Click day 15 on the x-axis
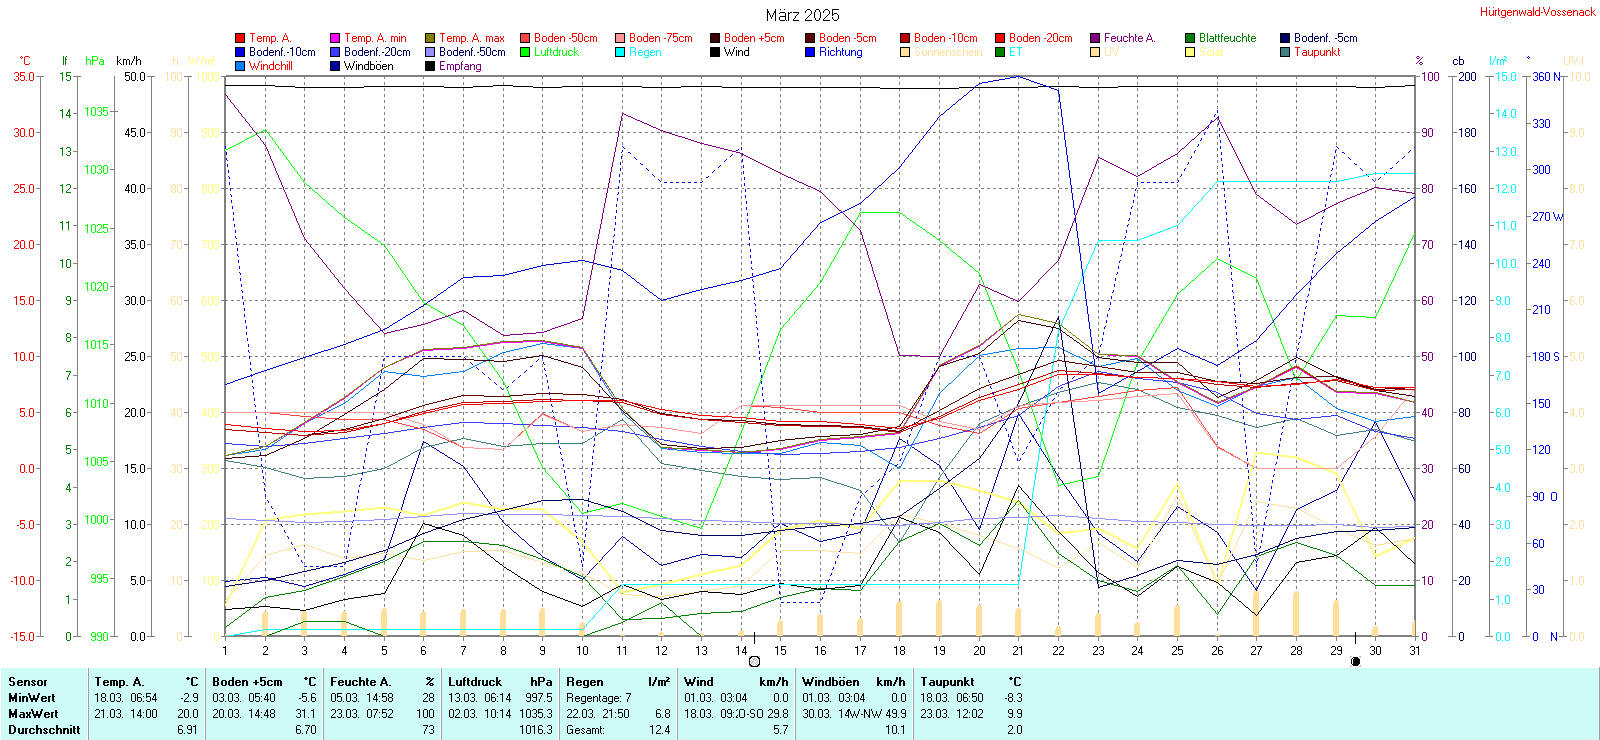The image size is (1600, 740). pyautogui.click(x=780, y=650)
